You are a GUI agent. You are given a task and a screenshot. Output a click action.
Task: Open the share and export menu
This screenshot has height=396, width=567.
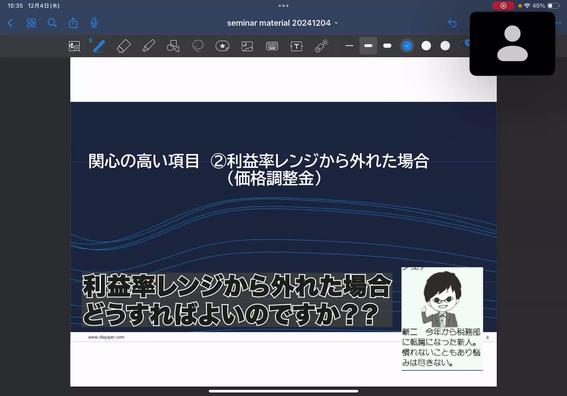[x=73, y=23]
